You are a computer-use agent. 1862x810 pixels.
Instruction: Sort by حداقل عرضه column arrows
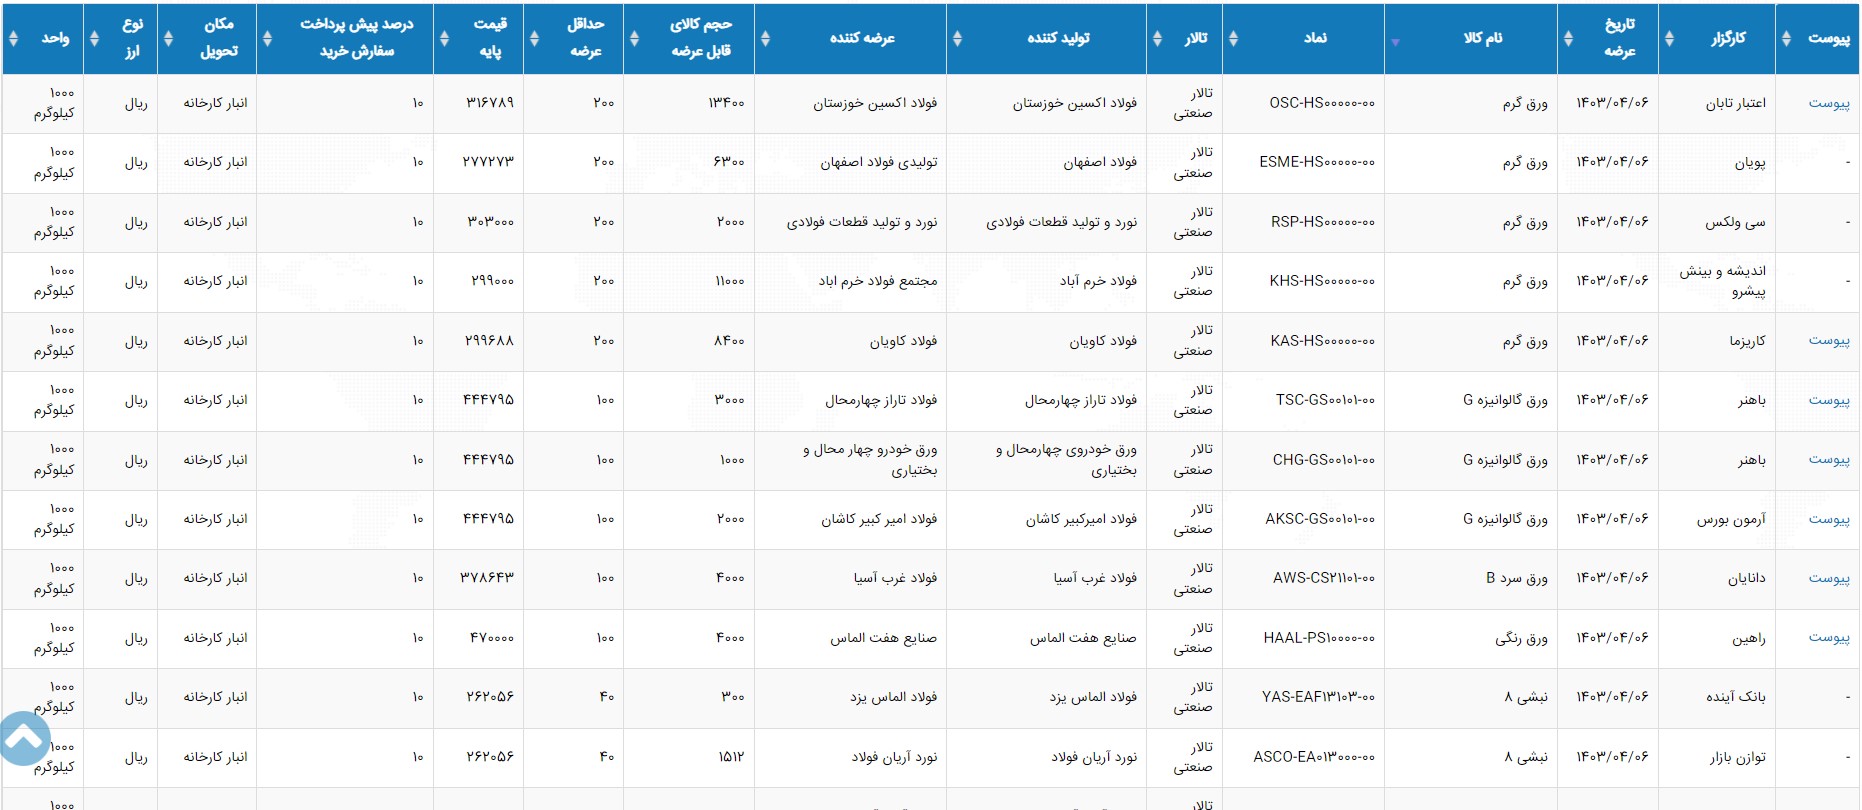(x=534, y=39)
